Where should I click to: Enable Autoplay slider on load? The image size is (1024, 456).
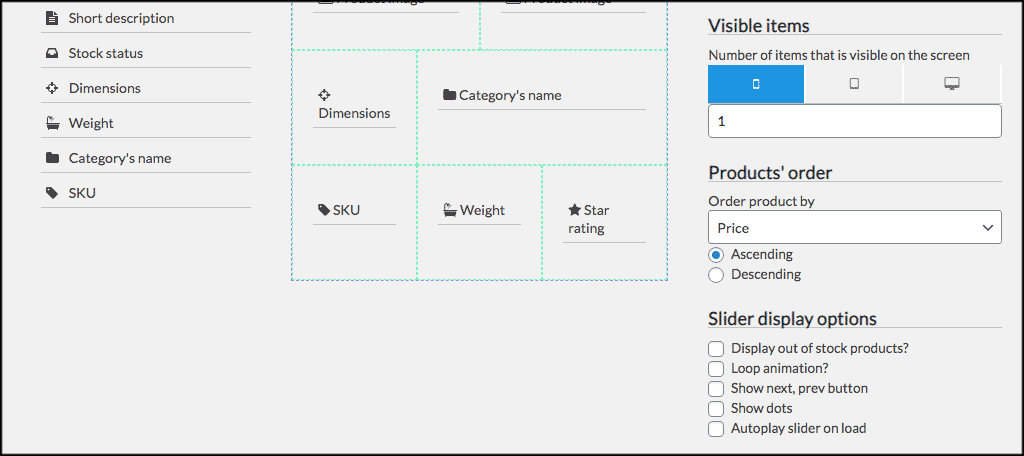[716, 429]
